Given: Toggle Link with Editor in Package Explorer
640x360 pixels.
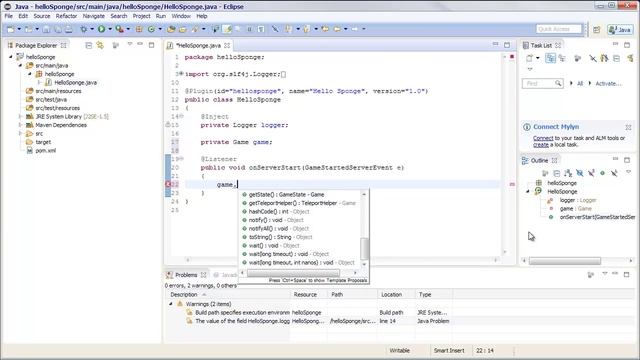Looking at the screenshot, I should (x=100, y=45).
